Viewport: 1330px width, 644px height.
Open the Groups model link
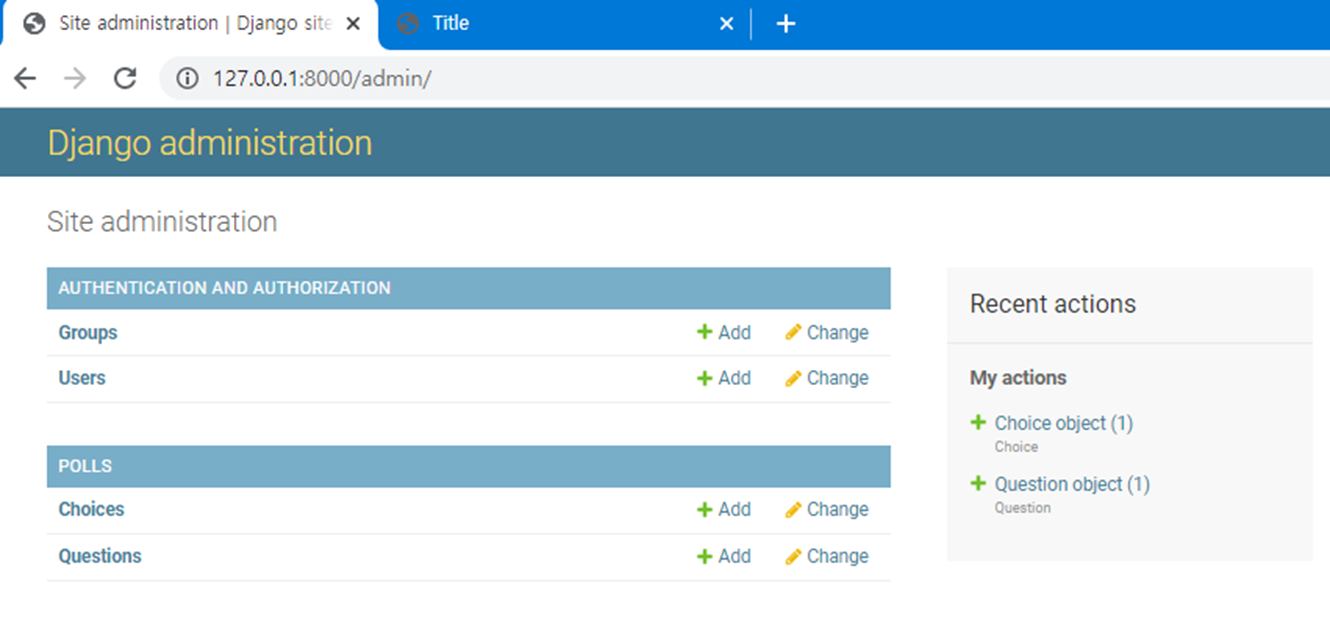click(88, 333)
